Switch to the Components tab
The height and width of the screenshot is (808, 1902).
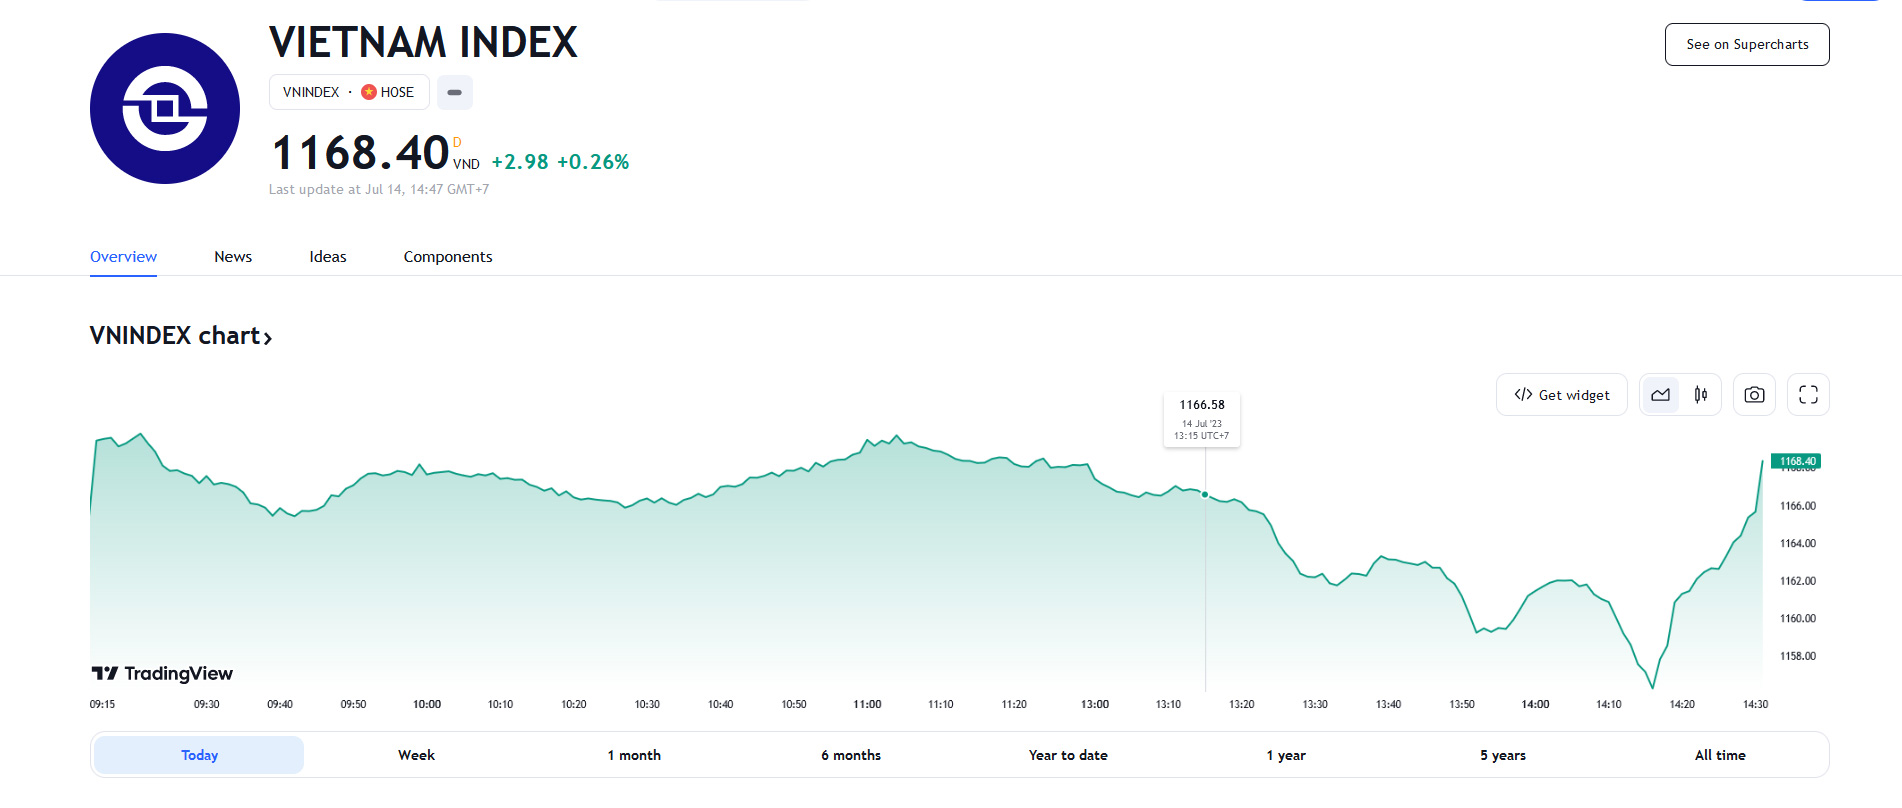448,257
